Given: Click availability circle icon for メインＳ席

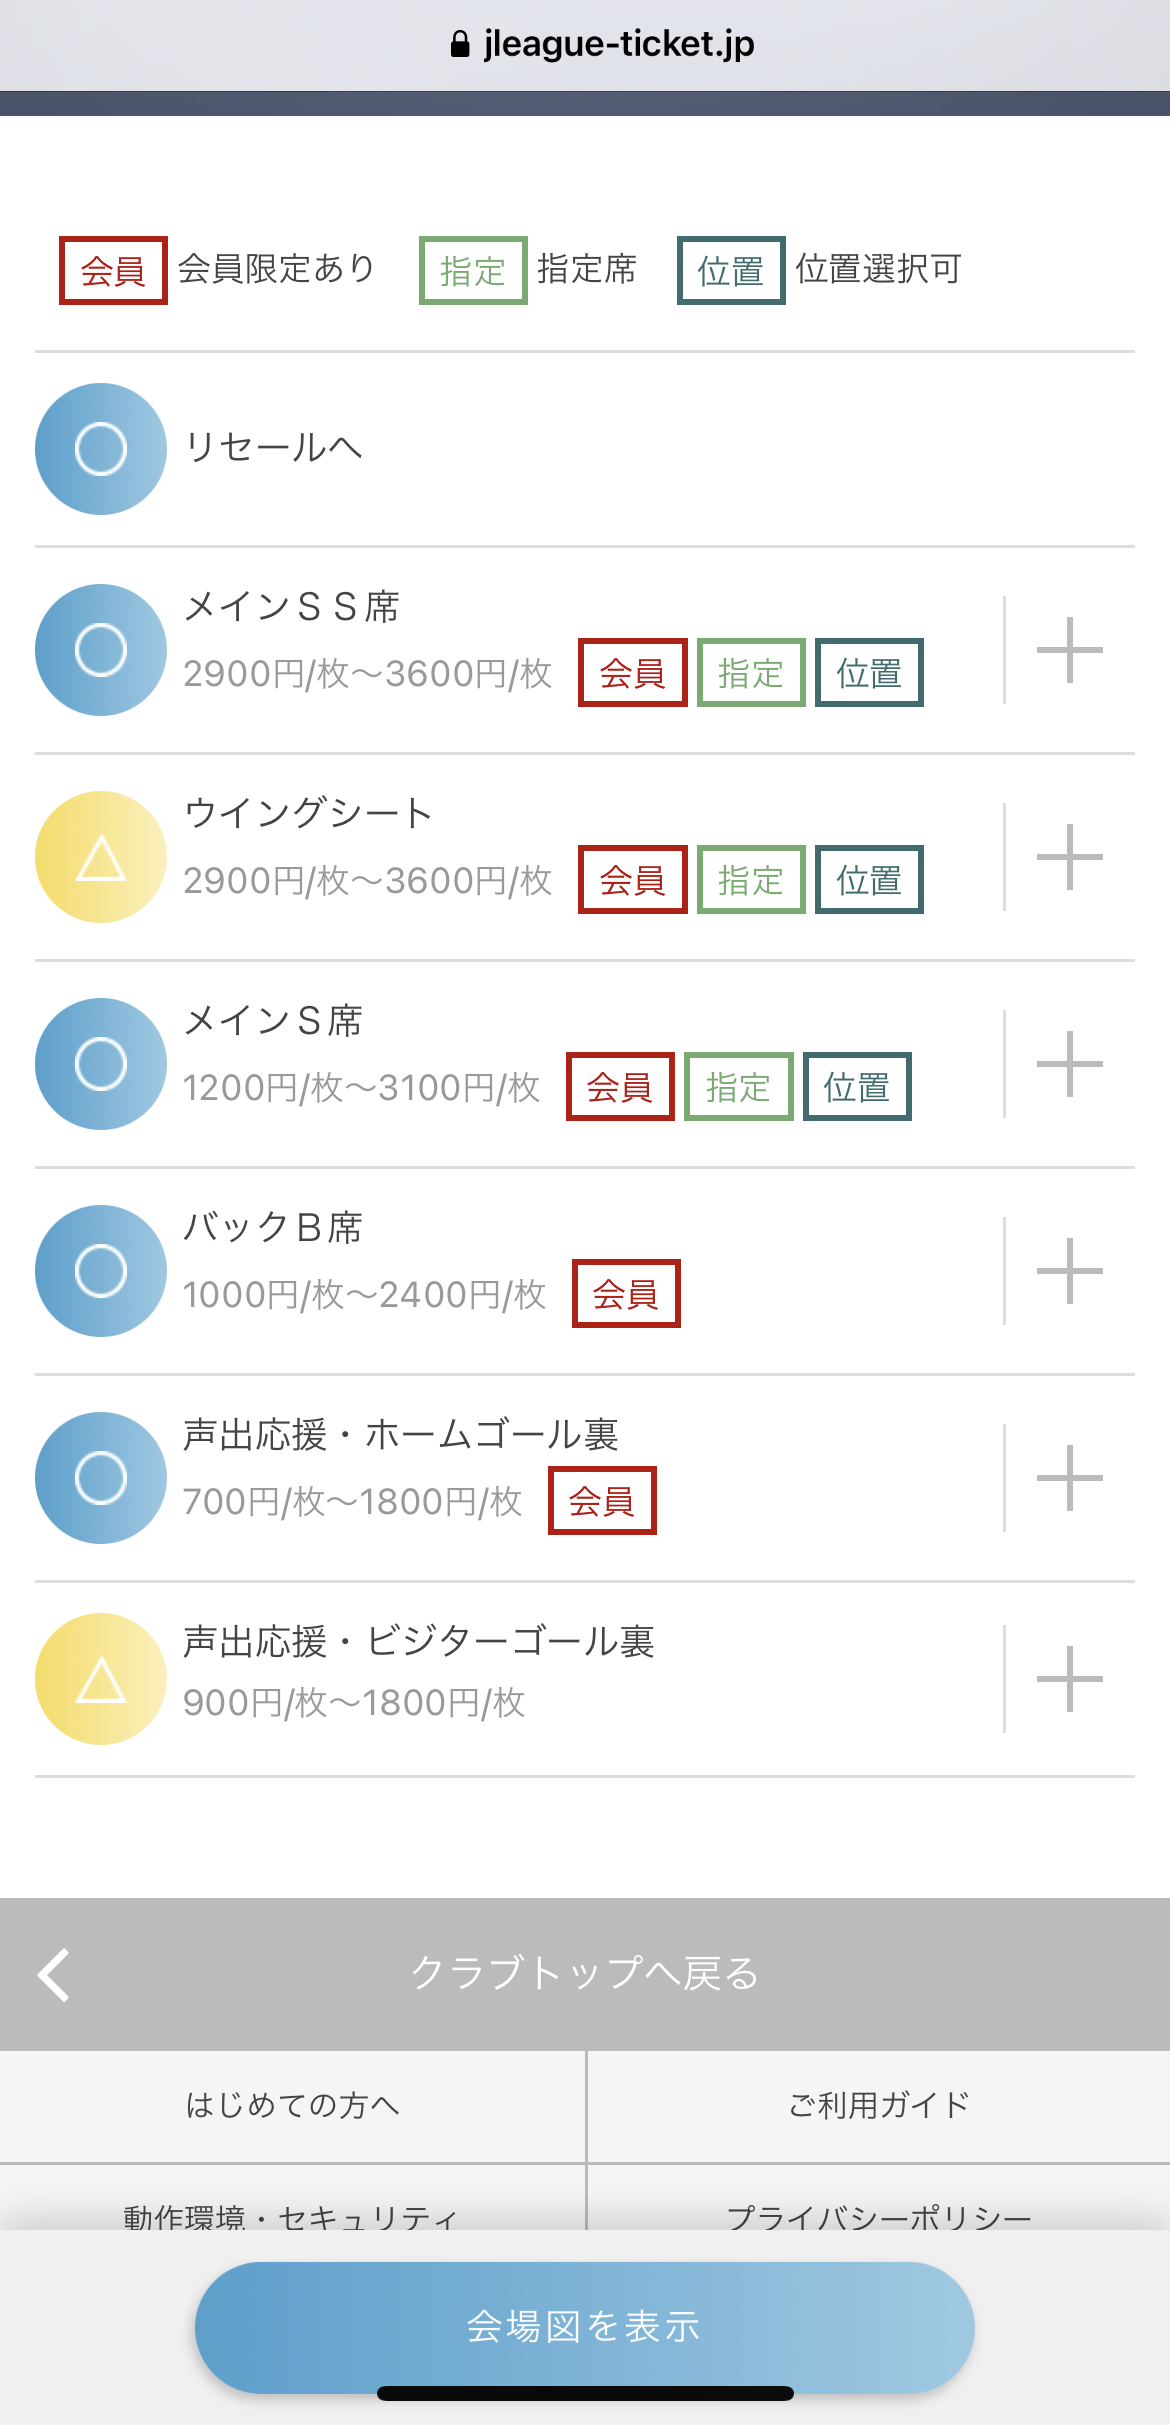Looking at the screenshot, I should coord(101,1064).
